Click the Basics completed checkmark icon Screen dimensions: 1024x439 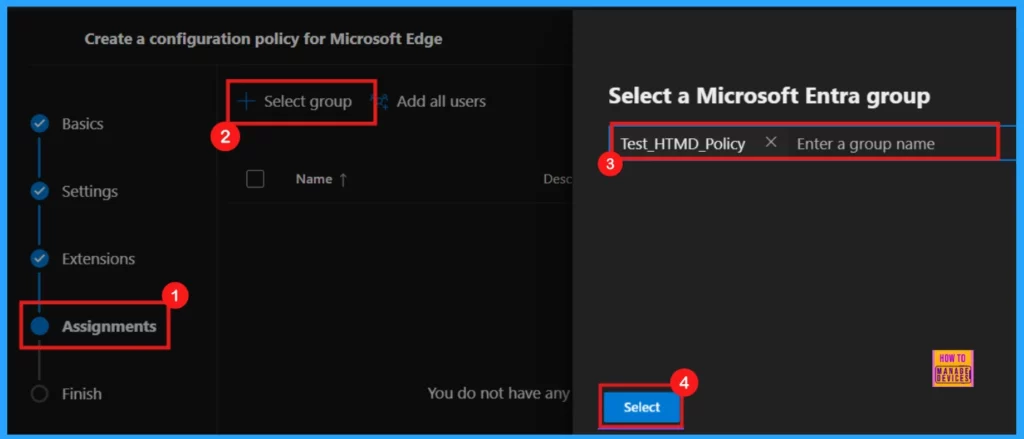pyautogui.click(x=40, y=123)
